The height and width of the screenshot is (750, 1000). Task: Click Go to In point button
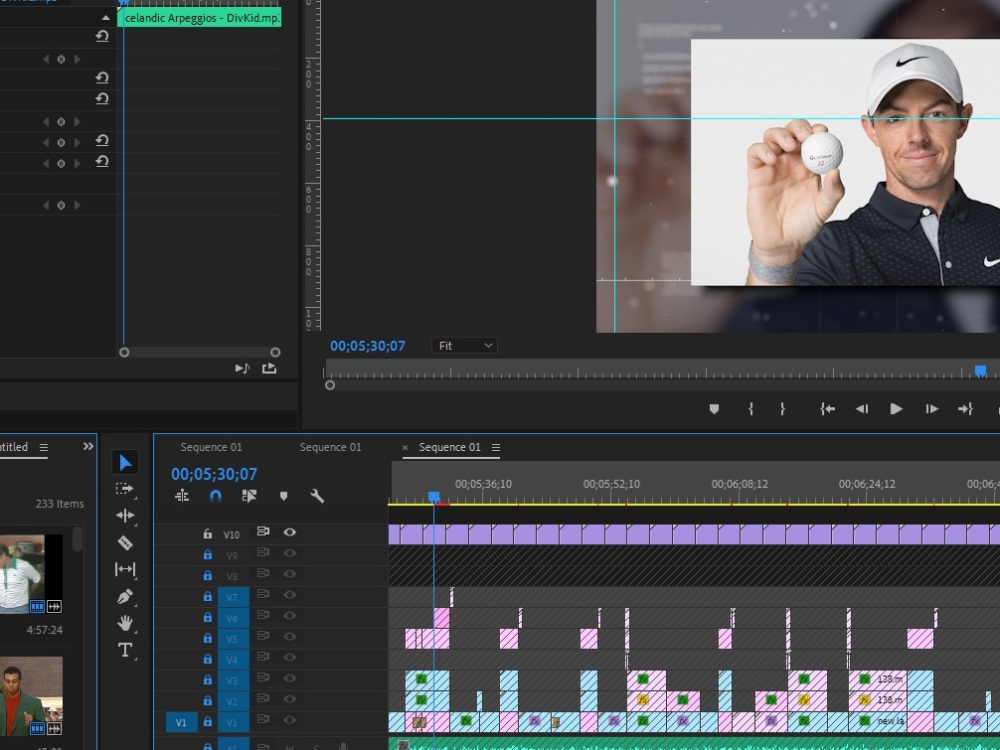(x=827, y=409)
